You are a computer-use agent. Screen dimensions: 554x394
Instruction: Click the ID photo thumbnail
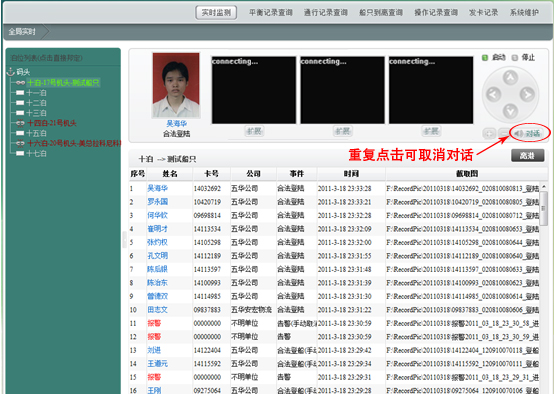tap(176, 85)
